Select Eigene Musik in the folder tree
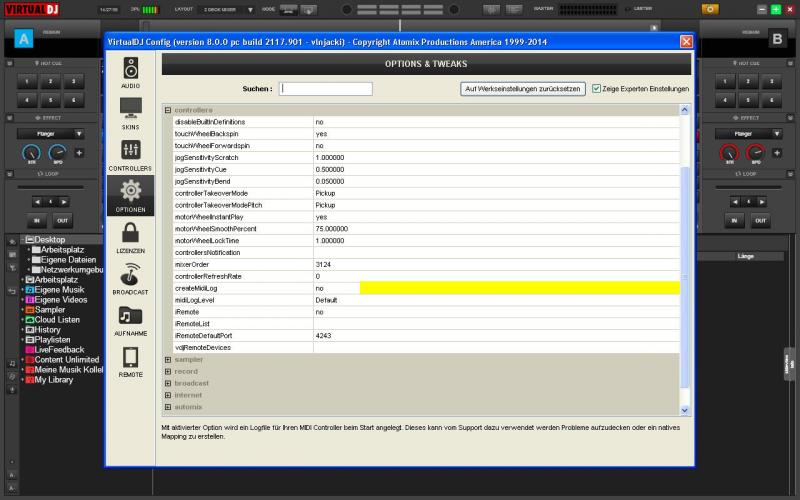Screen dimensions: 800x500 click(61, 290)
